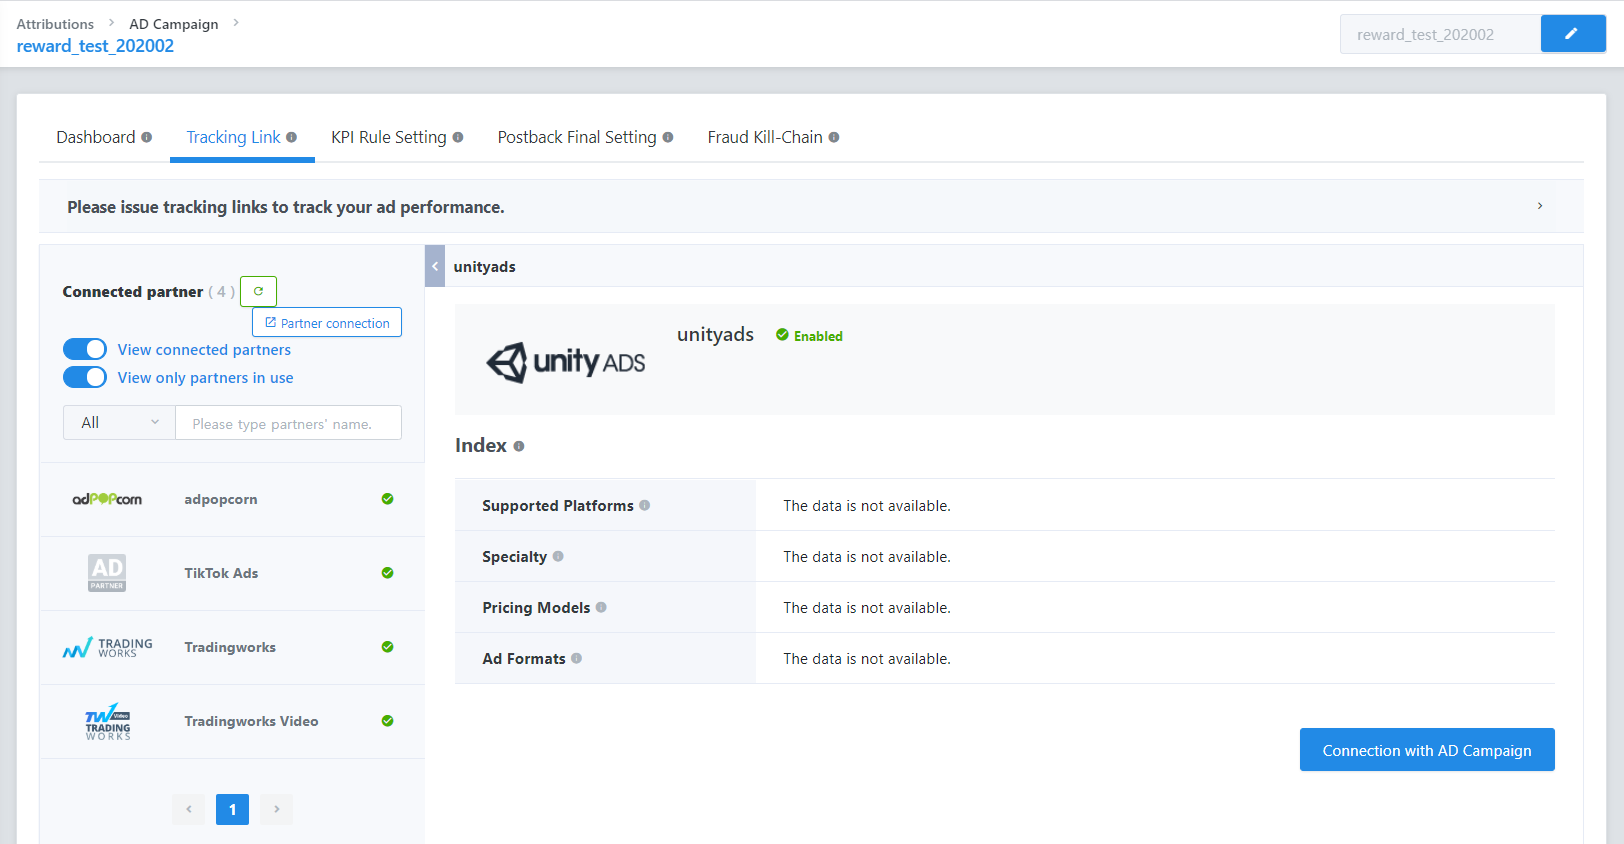Screen dimensions: 1624x844
Task: Click TikTok Ads partner logo
Action: (x=107, y=573)
